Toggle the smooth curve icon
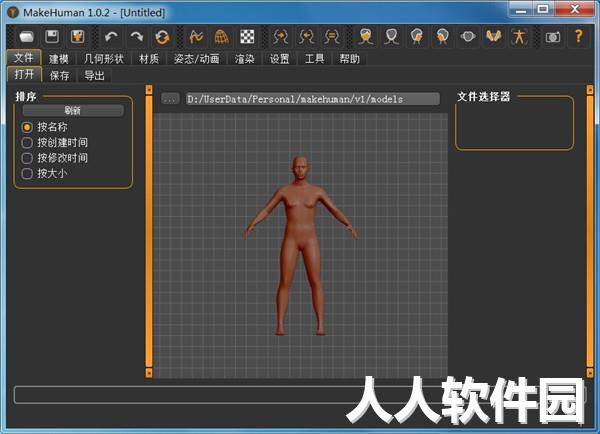The width and height of the screenshot is (600, 434). point(196,37)
